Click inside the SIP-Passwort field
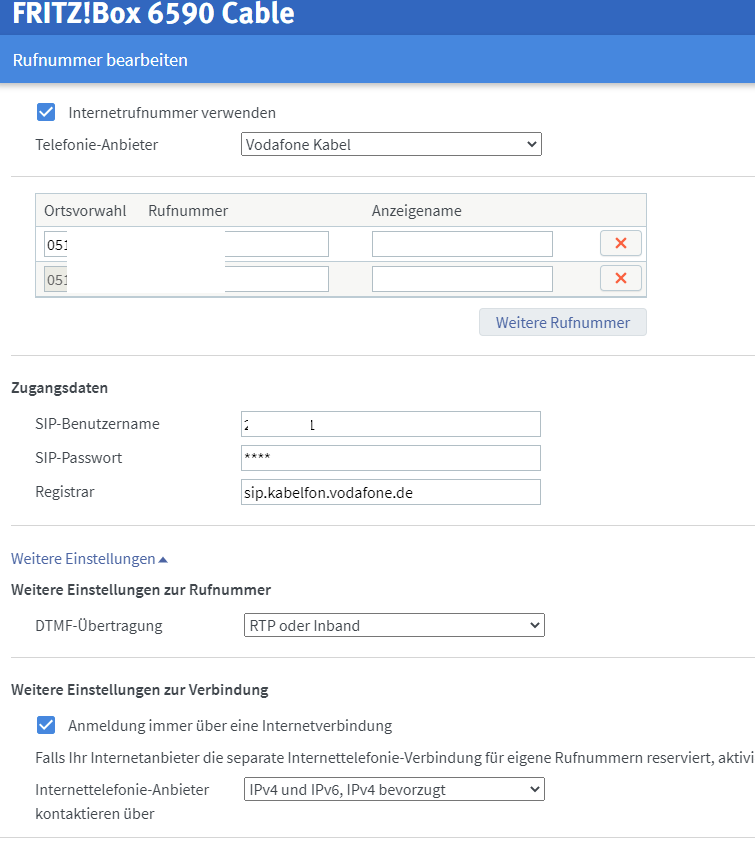Screen dimensions: 755x856 pos(389,458)
